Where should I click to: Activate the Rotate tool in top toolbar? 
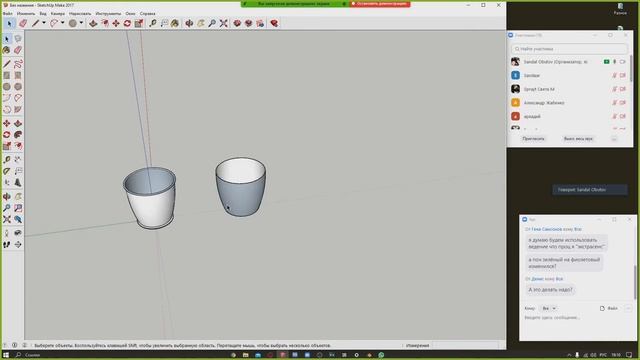coord(127,23)
